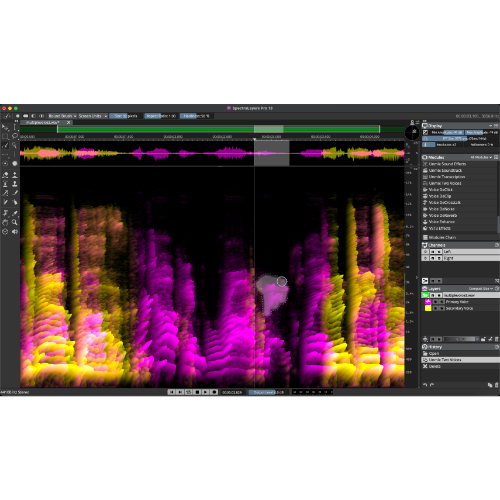The image size is (500, 500).
Task: Open the All Modules filter dropdown
Action: [x=481, y=157]
